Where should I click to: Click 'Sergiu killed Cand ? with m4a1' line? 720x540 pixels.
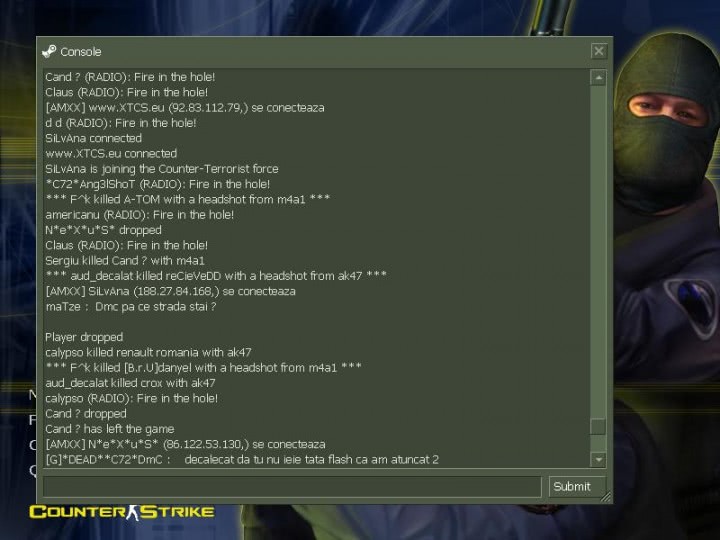[125, 261]
